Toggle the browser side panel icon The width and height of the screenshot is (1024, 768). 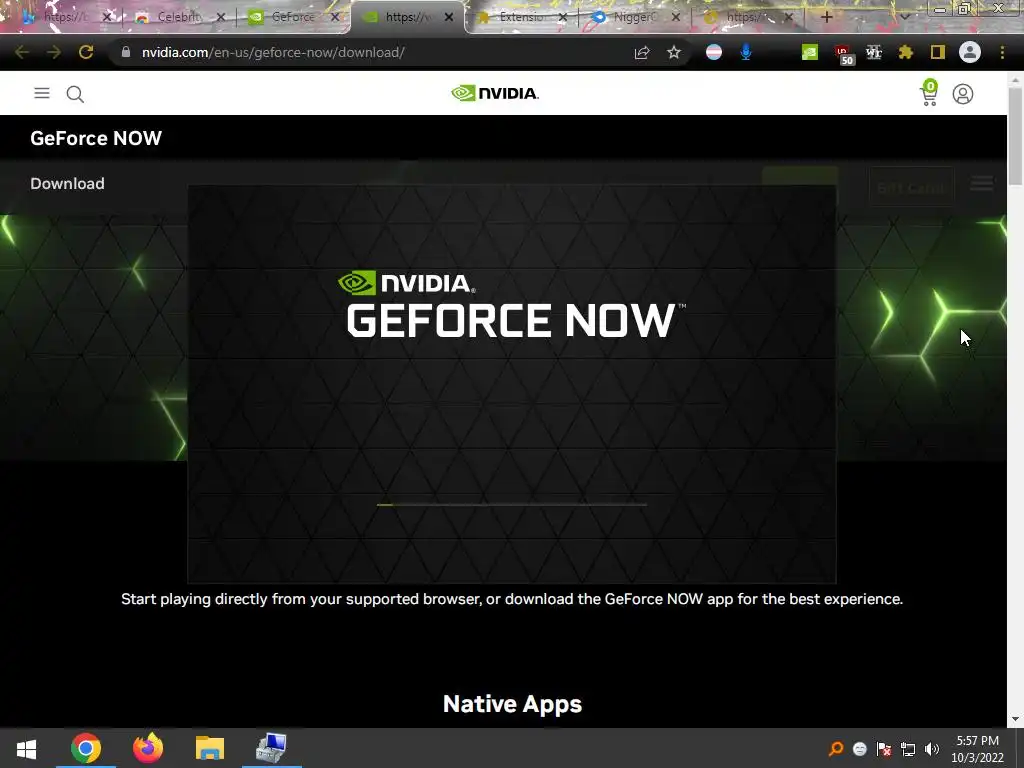(x=938, y=52)
